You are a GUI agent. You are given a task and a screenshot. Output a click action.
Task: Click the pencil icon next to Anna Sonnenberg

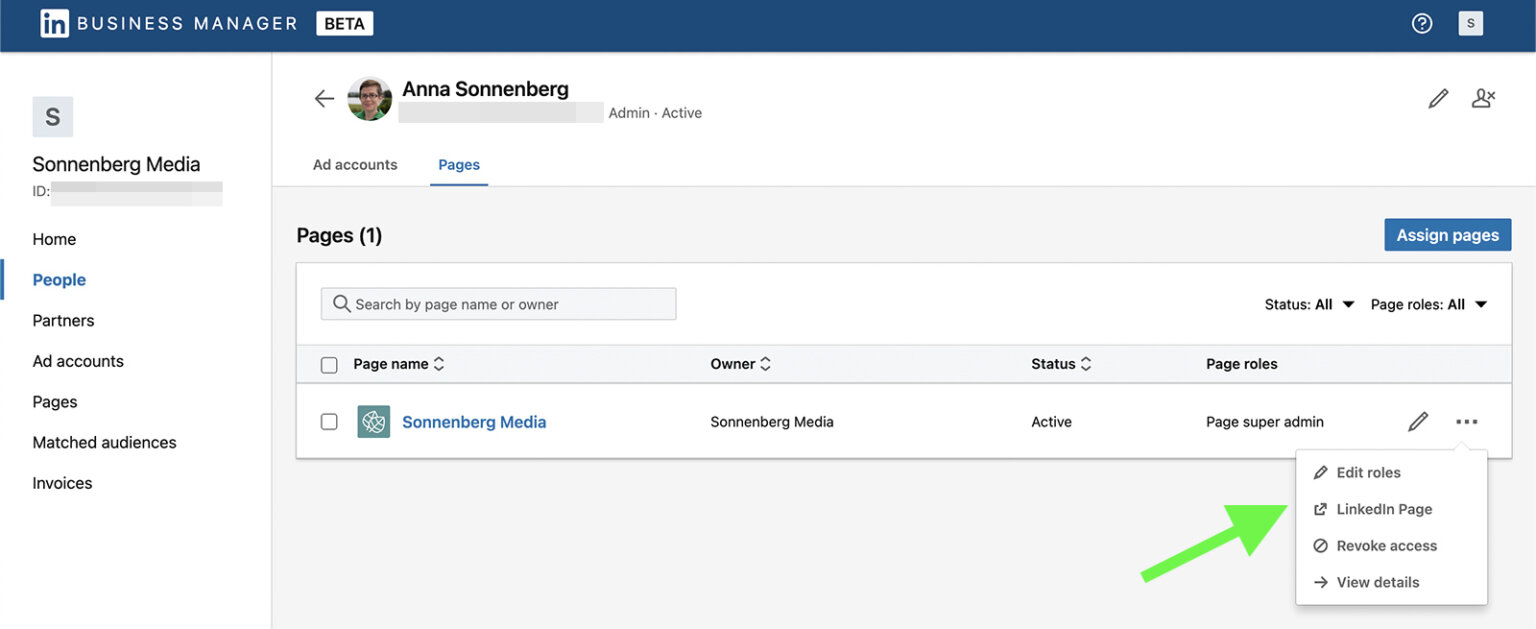pos(1438,97)
